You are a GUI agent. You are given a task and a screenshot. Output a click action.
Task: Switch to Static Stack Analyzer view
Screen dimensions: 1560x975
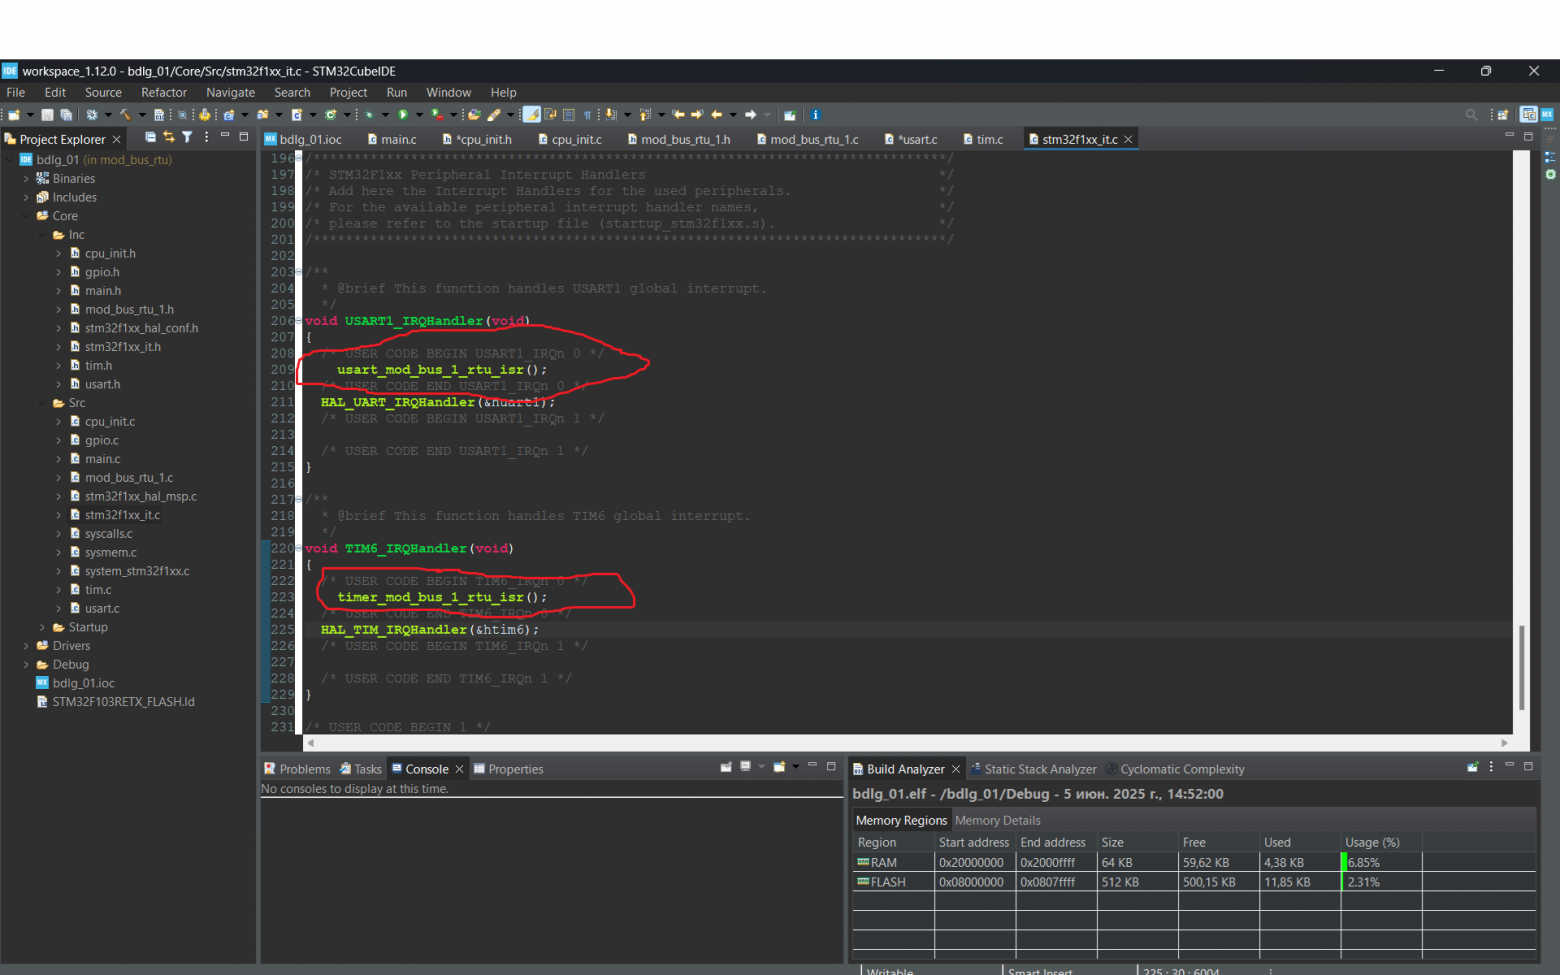click(x=1039, y=769)
